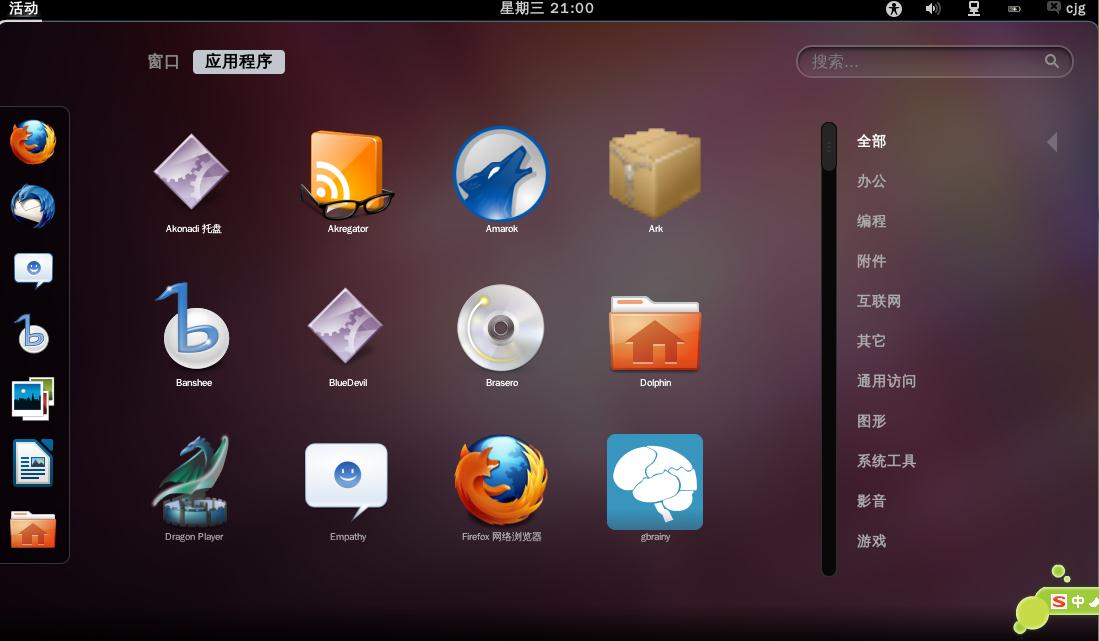
Task: Select the 应用程序 tab
Action: [239, 62]
